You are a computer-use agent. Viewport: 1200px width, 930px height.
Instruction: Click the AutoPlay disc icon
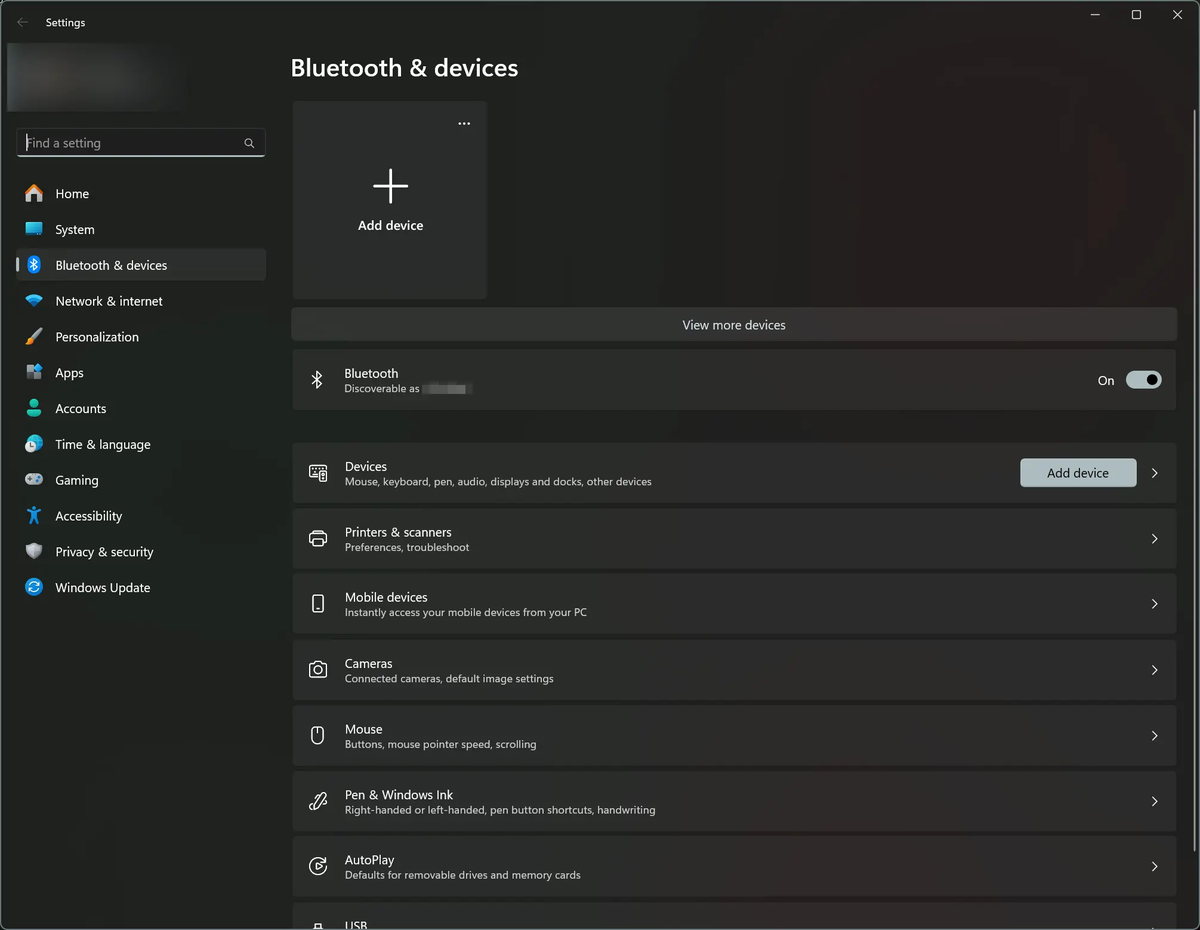coord(318,867)
